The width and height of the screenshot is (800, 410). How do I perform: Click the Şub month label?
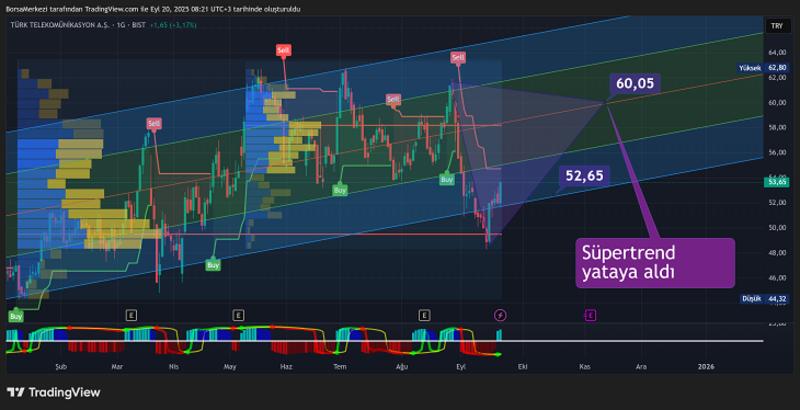(61, 367)
